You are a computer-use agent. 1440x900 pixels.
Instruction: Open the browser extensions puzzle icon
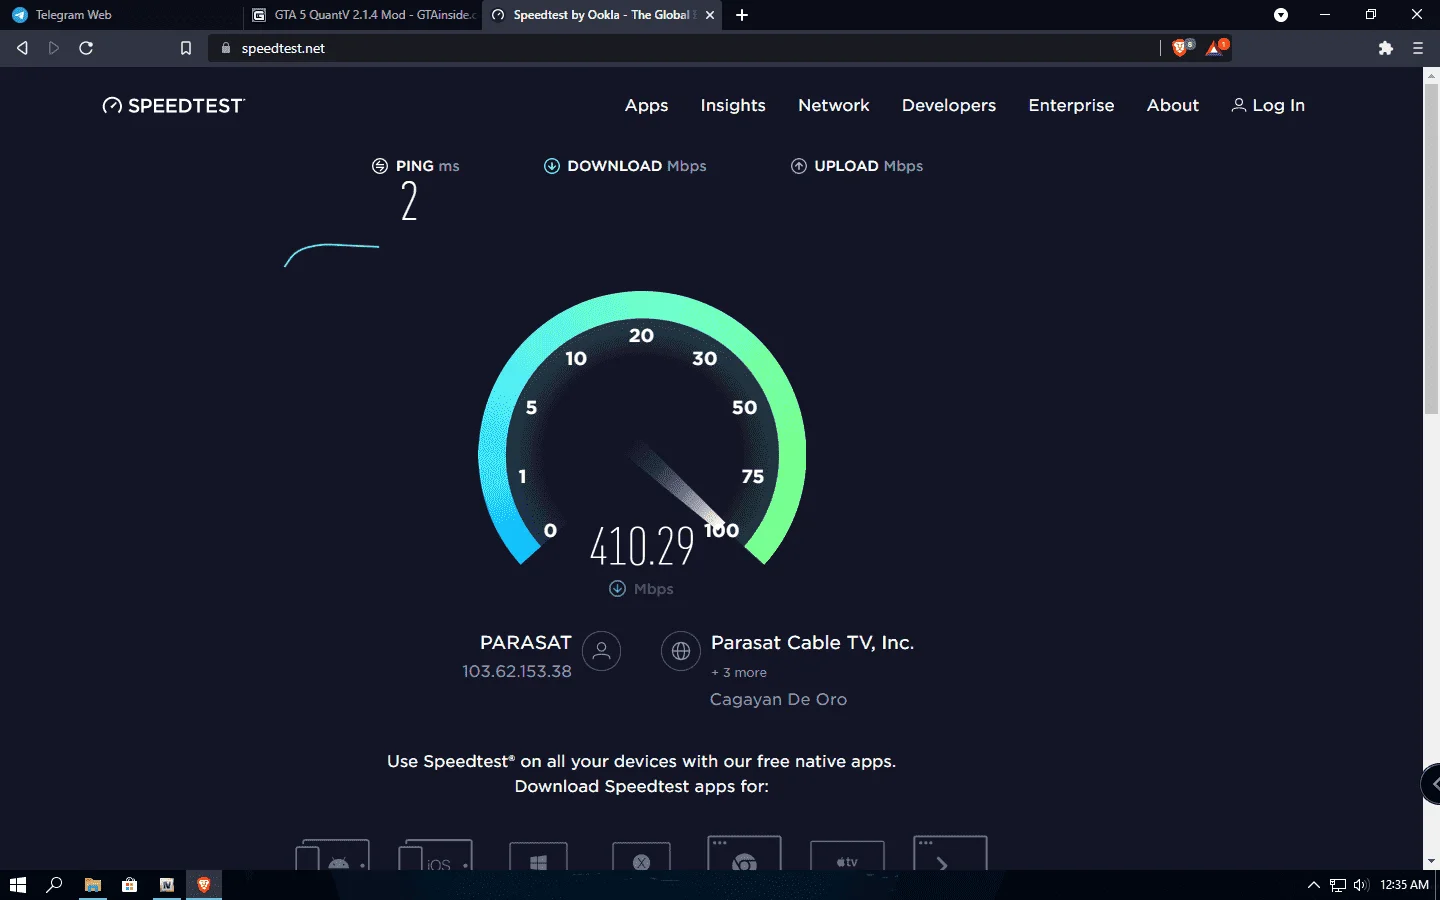1385,48
